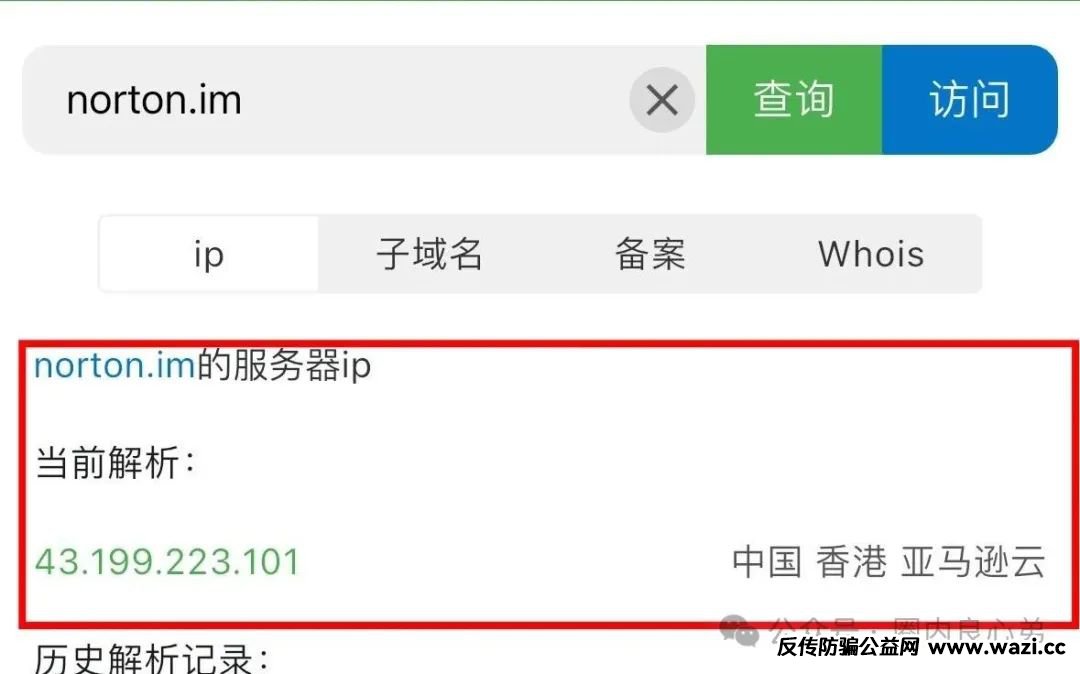Screen dimensions: 1080x674
Task: Click the IP address 43.199.223.101
Action: pyautogui.click(x=167, y=562)
